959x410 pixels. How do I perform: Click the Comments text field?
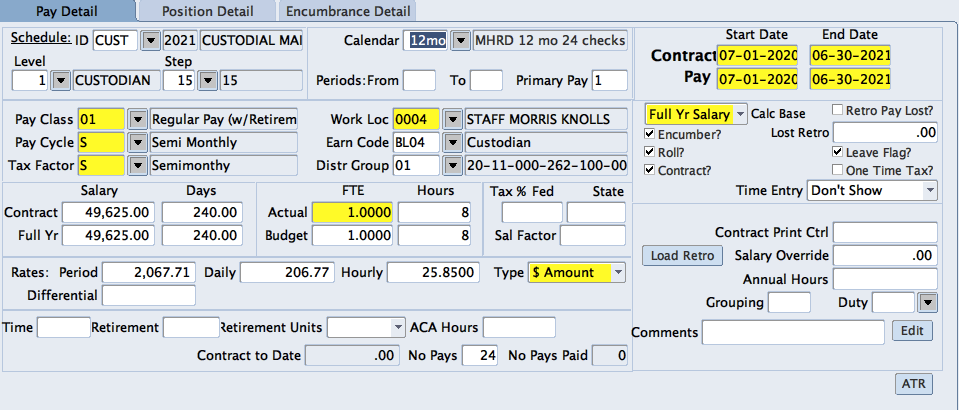tap(793, 331)
